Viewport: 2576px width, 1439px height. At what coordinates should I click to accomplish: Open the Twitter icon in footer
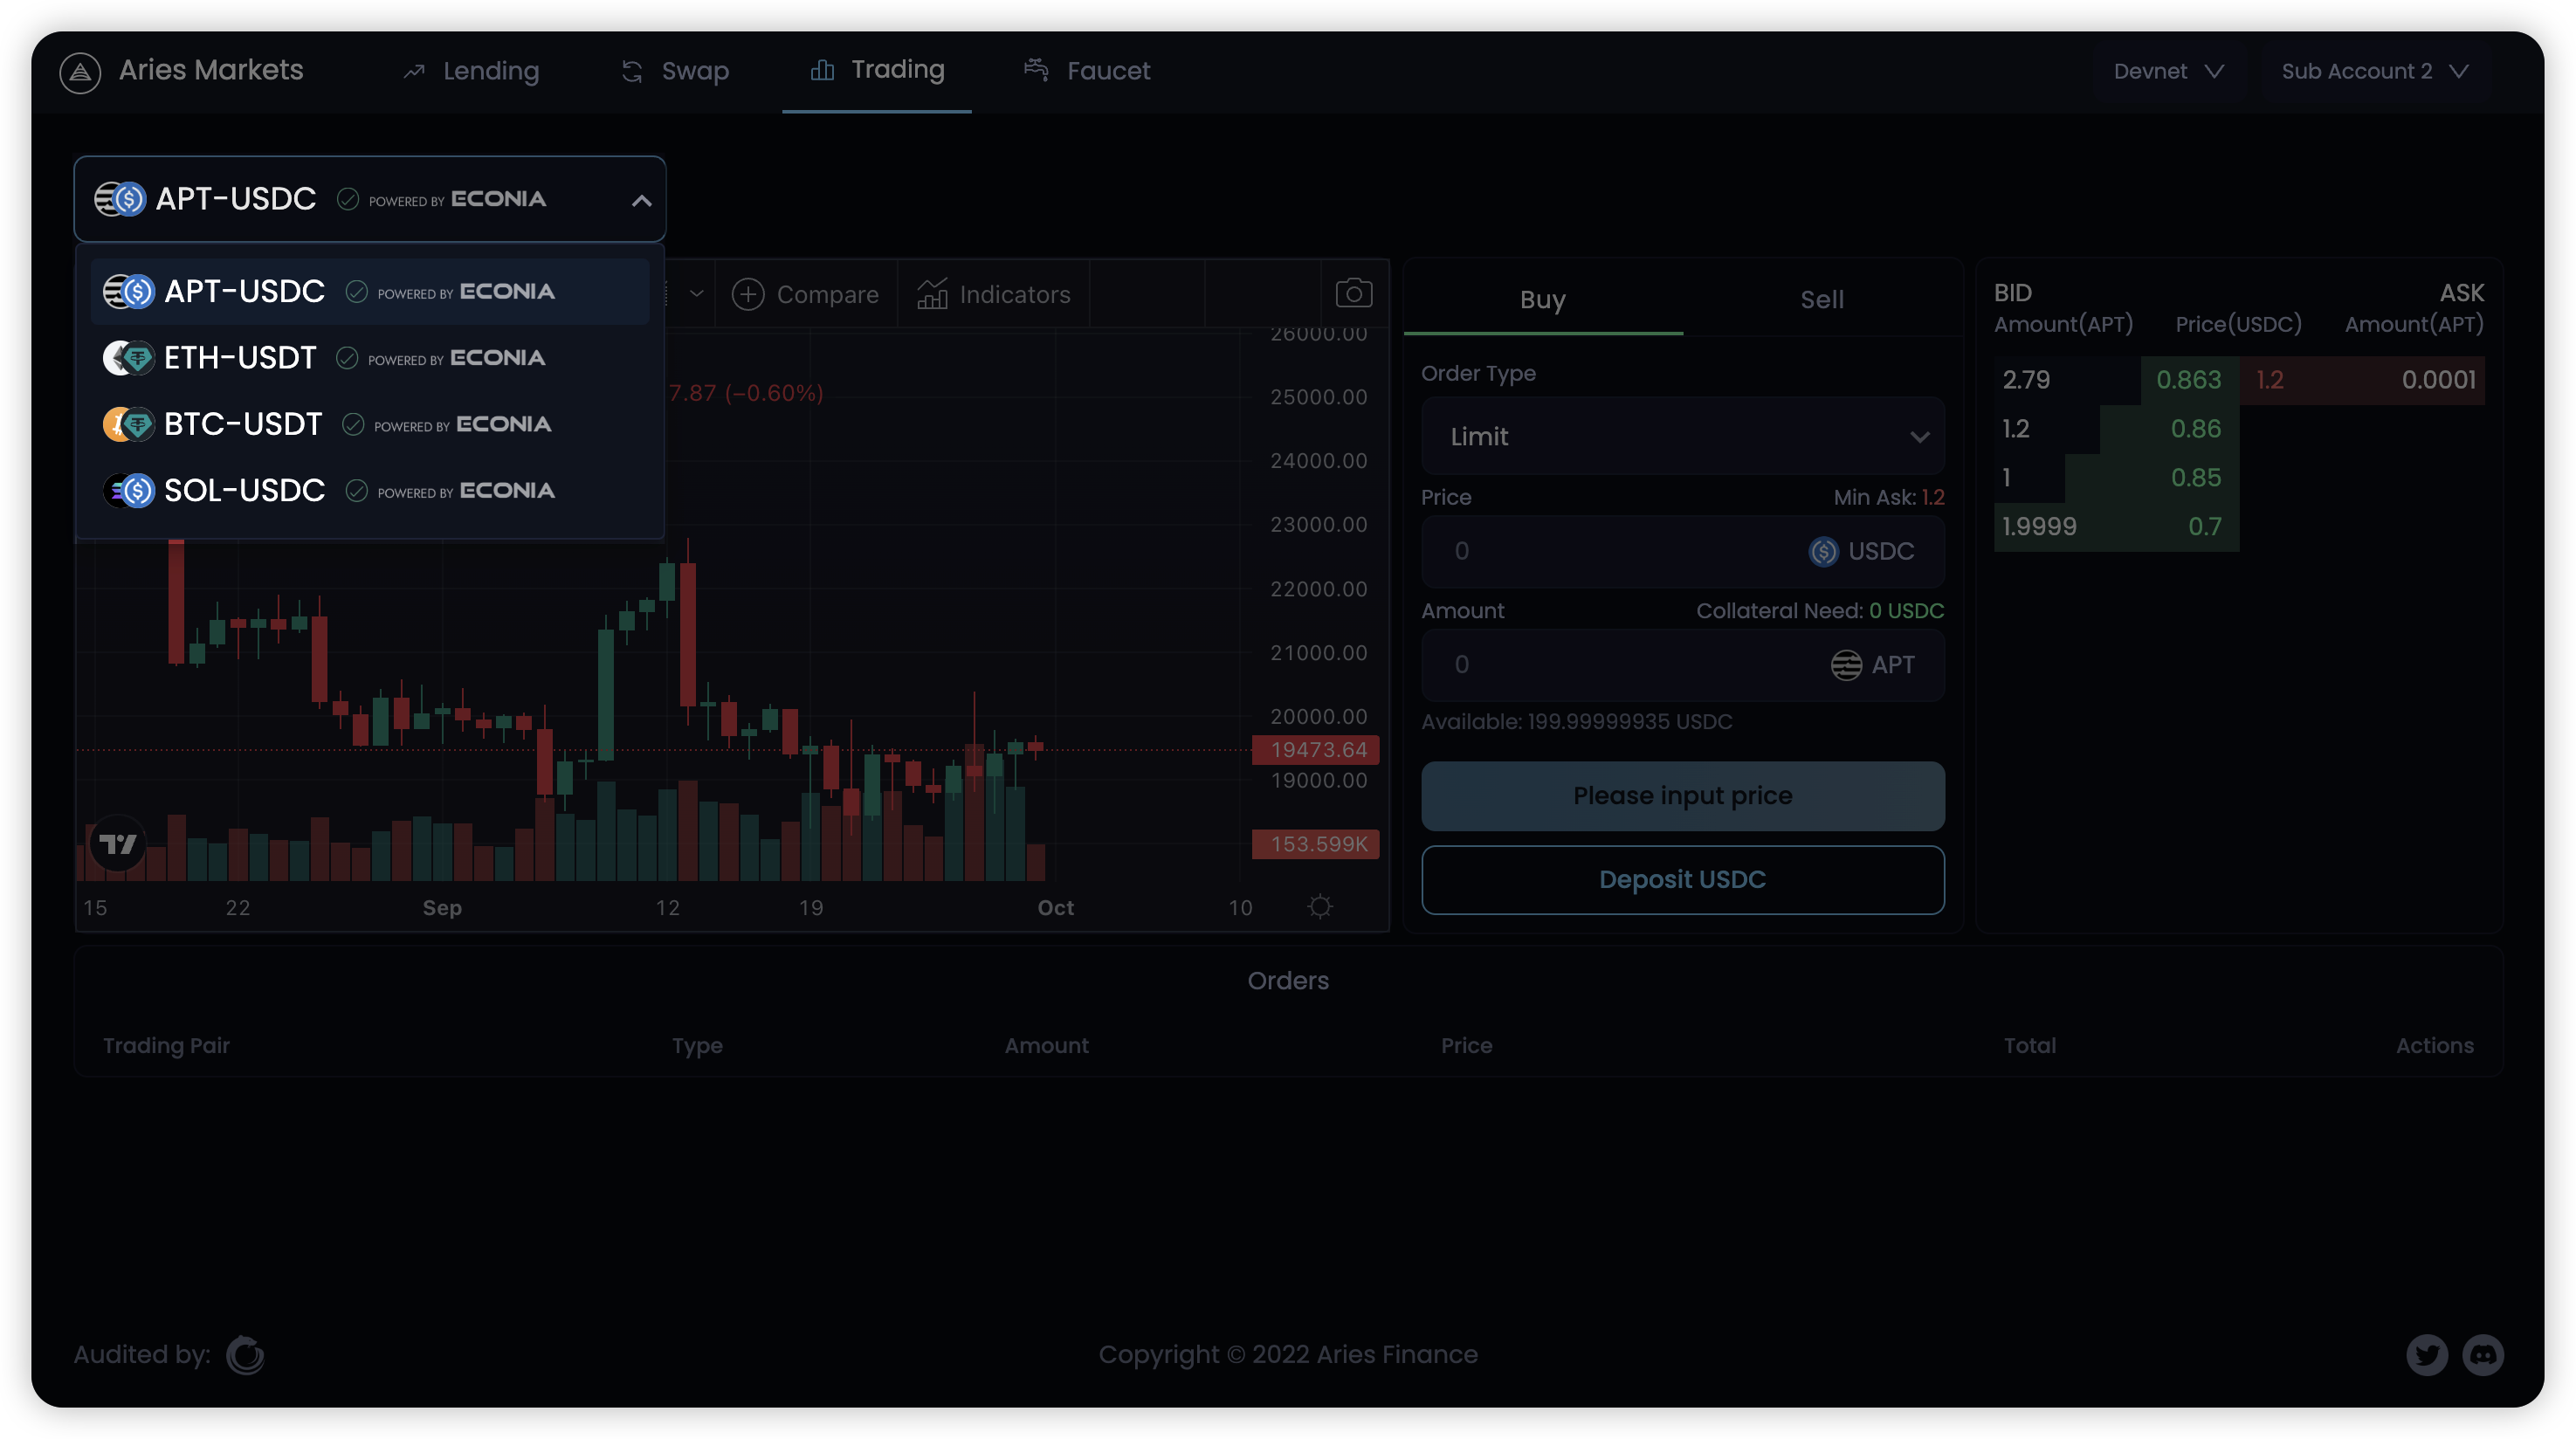point(2427,1355)
